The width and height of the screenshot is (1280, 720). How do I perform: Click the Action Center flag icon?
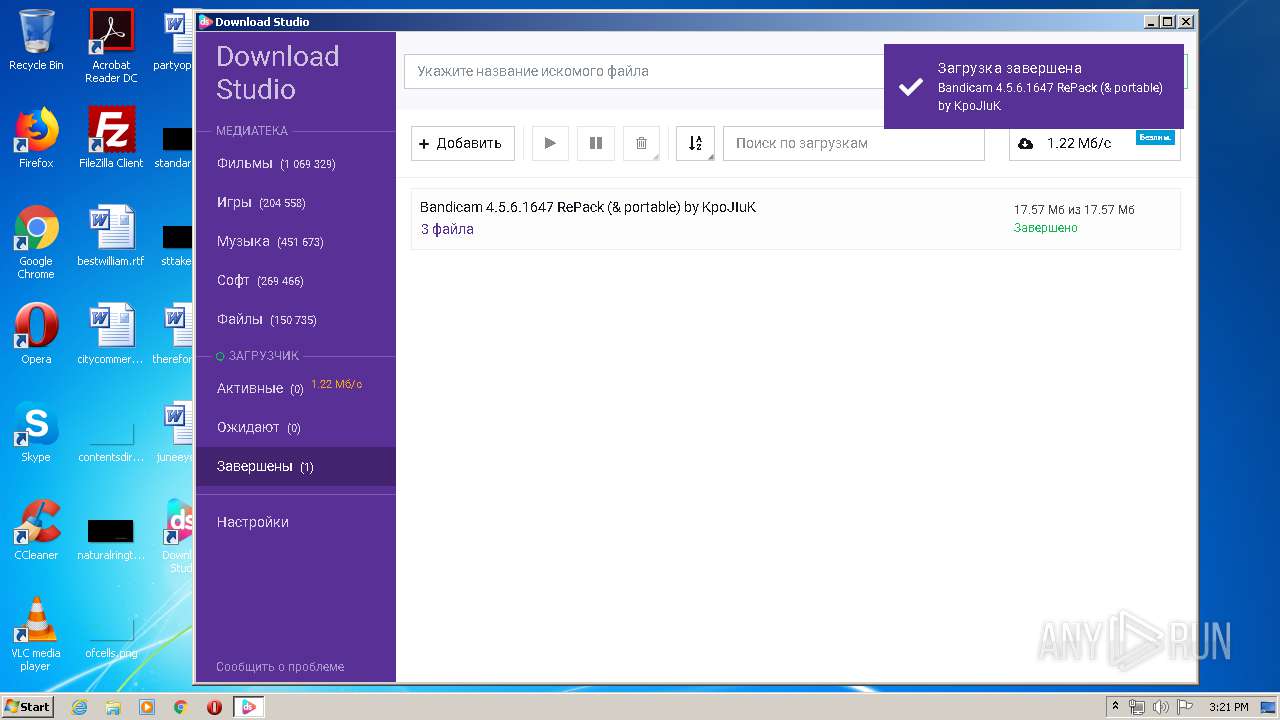point(1183,707)
